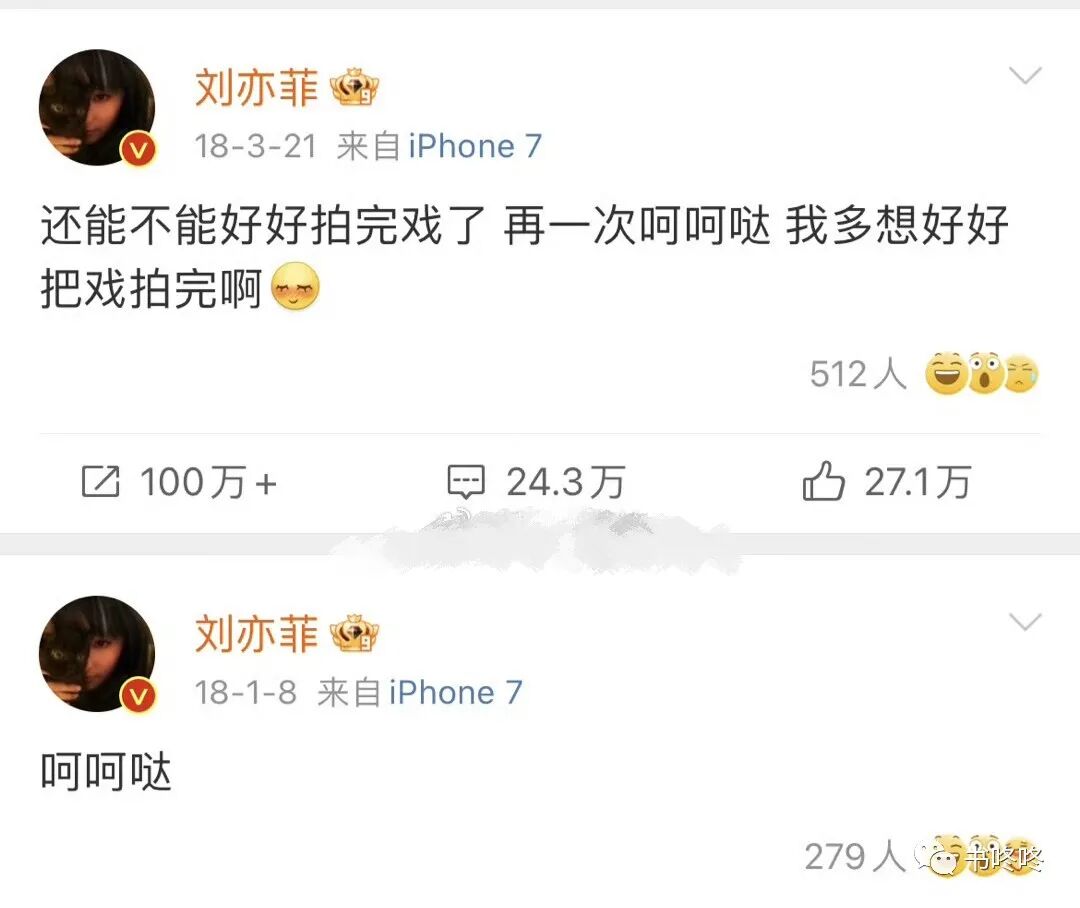The image size is (1080, 908).
Task: Open reaction emojis next to 512人
Action: 981,373
